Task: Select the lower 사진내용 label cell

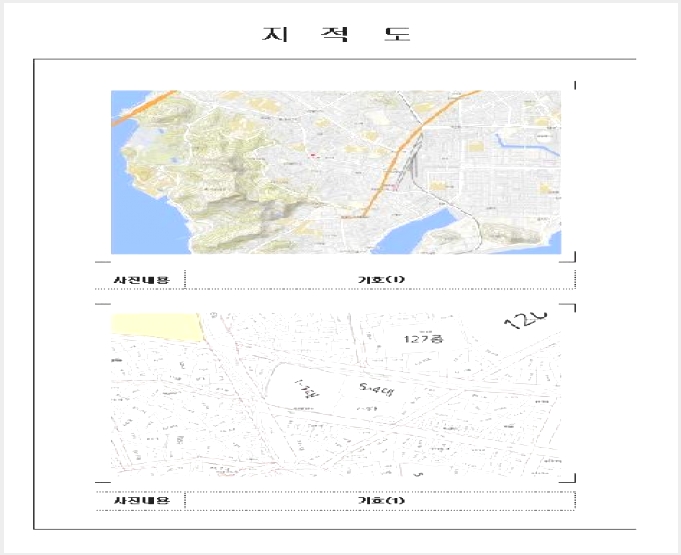Action: tap(142, 500)
